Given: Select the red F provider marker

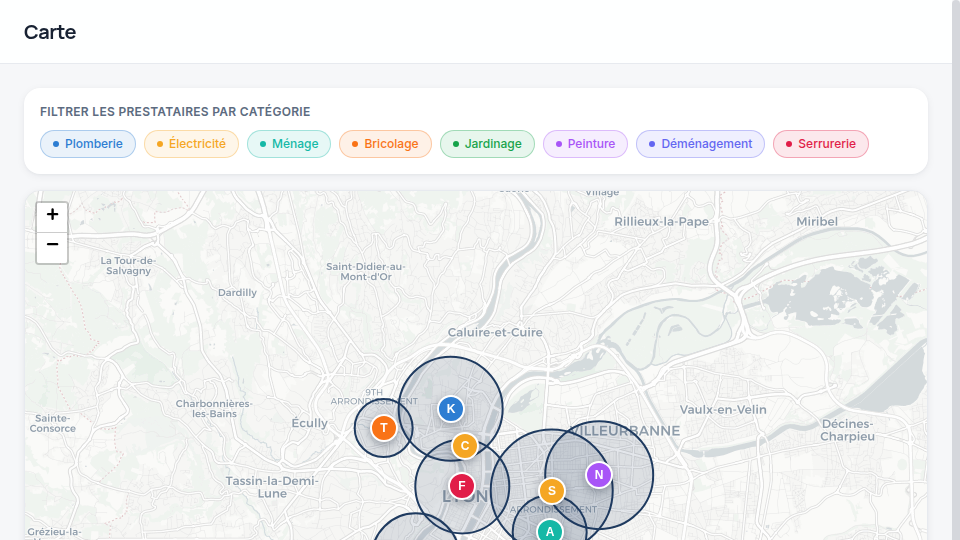Looking at the screenshot, I should click(x=462, y=486).
